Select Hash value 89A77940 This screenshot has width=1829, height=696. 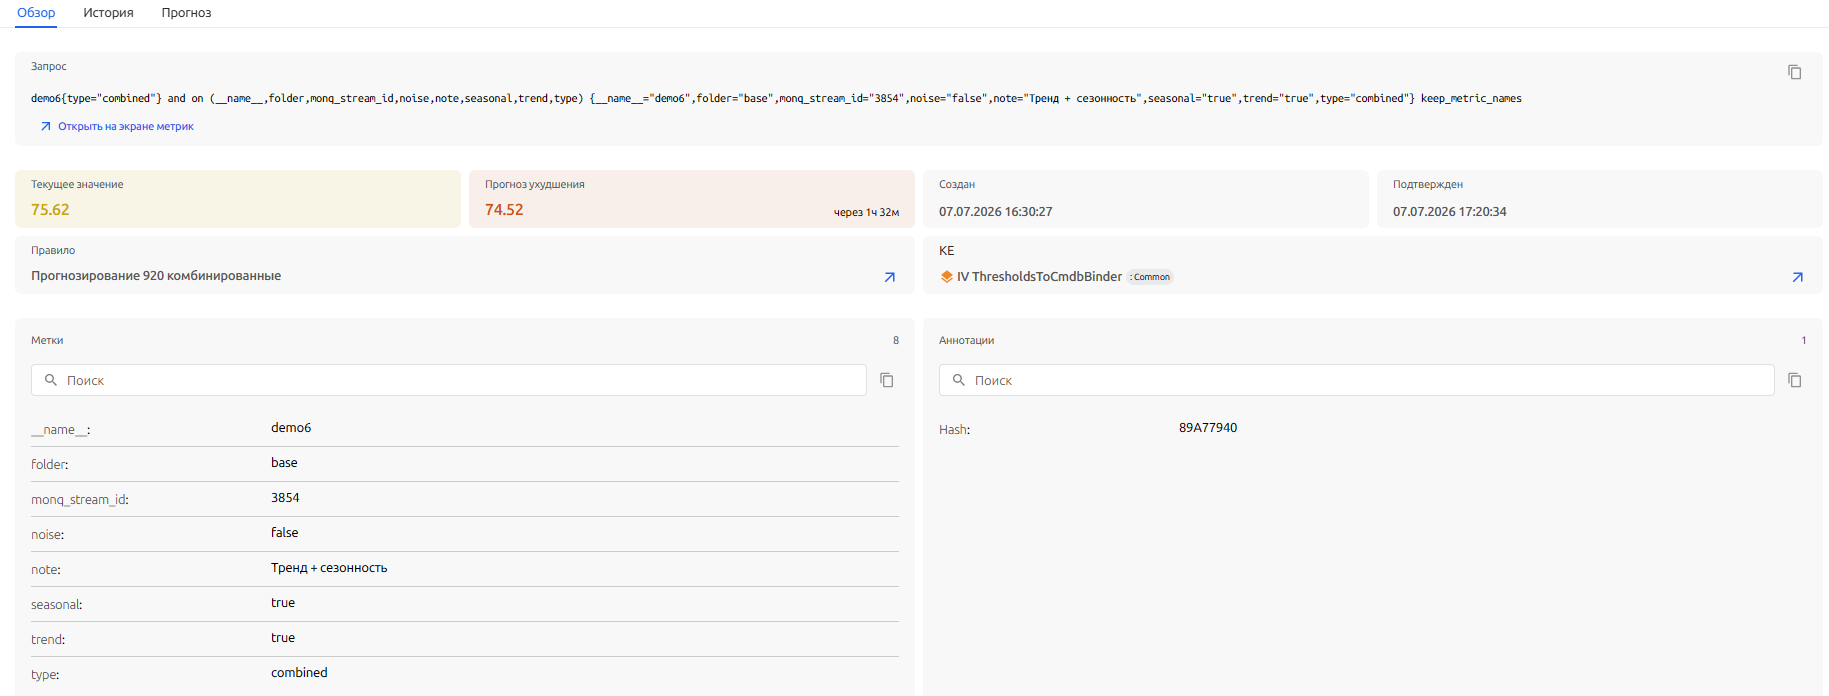(x=1208, y=428)
